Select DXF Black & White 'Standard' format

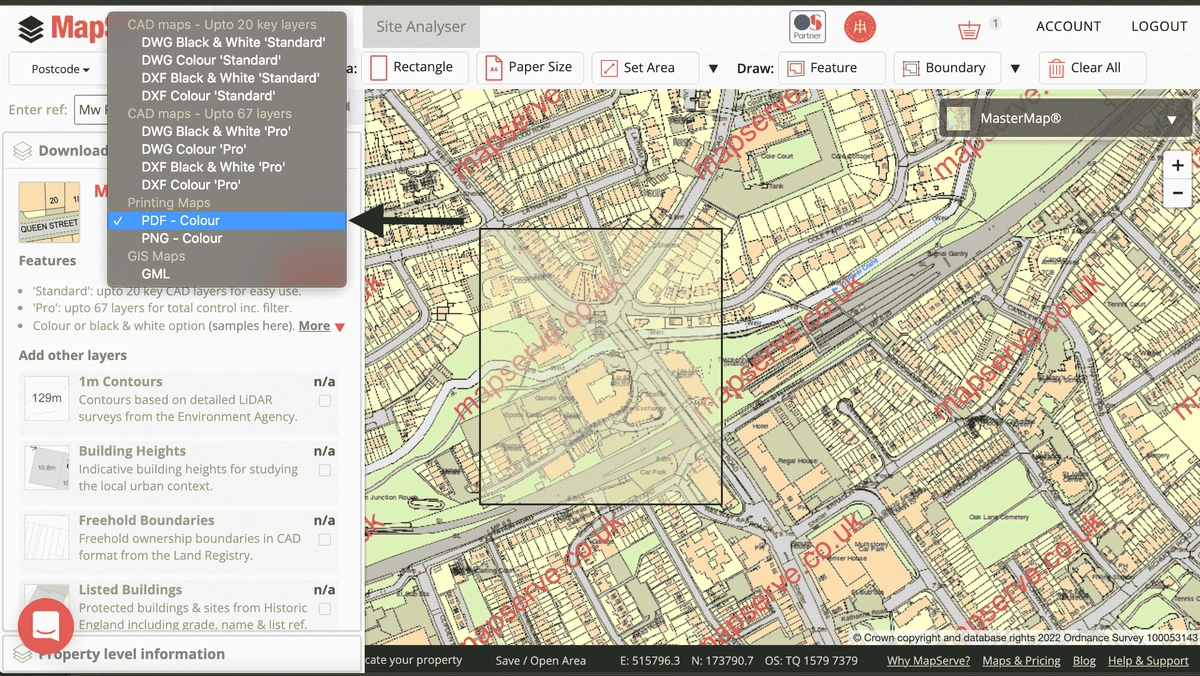point(227,78)
